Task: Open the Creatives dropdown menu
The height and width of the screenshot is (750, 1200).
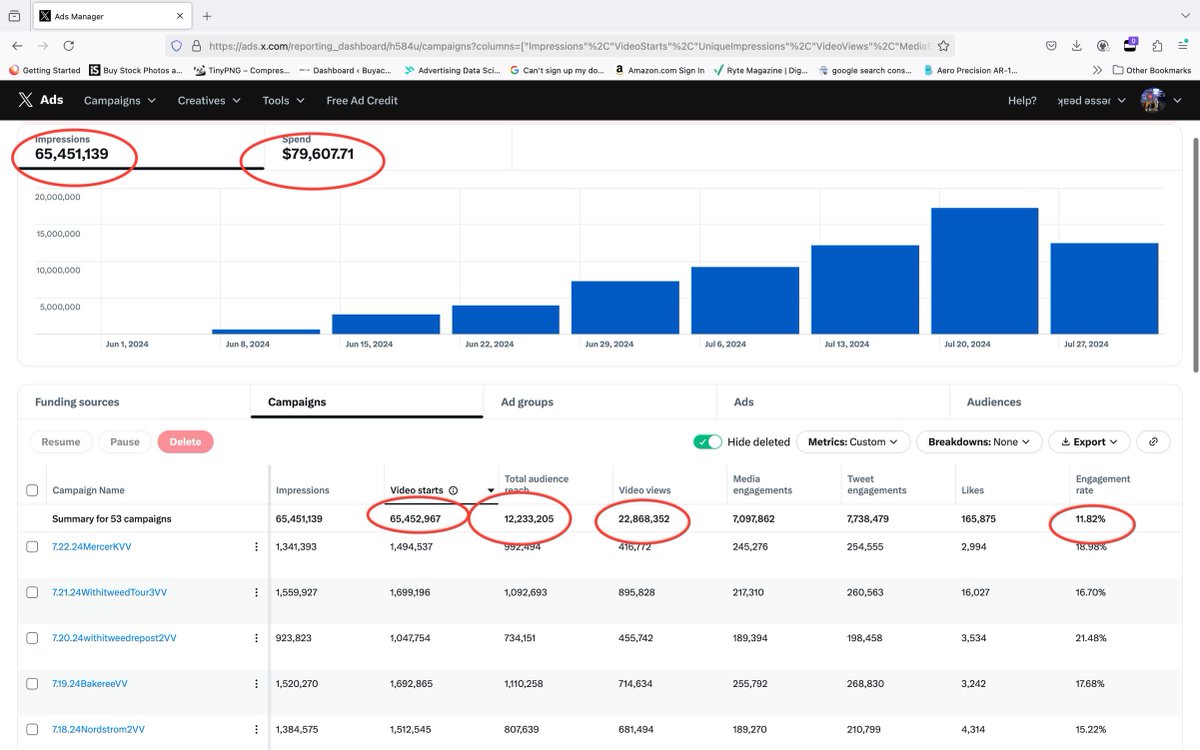Action: coord(209,100)
